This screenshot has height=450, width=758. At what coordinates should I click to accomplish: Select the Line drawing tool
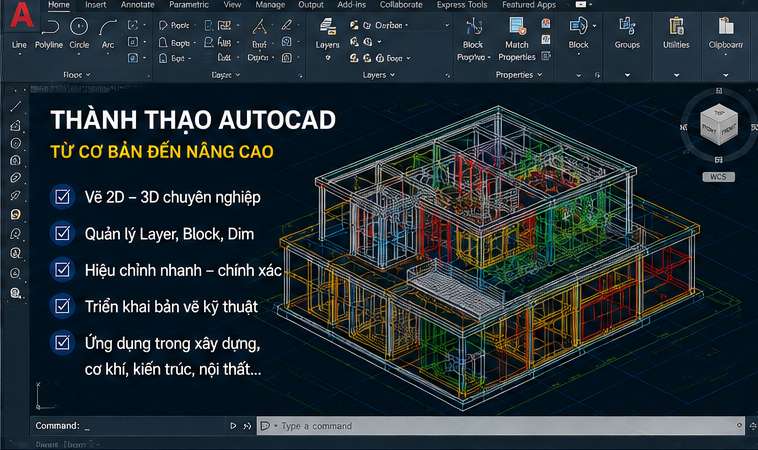click(x=19, y=44)
